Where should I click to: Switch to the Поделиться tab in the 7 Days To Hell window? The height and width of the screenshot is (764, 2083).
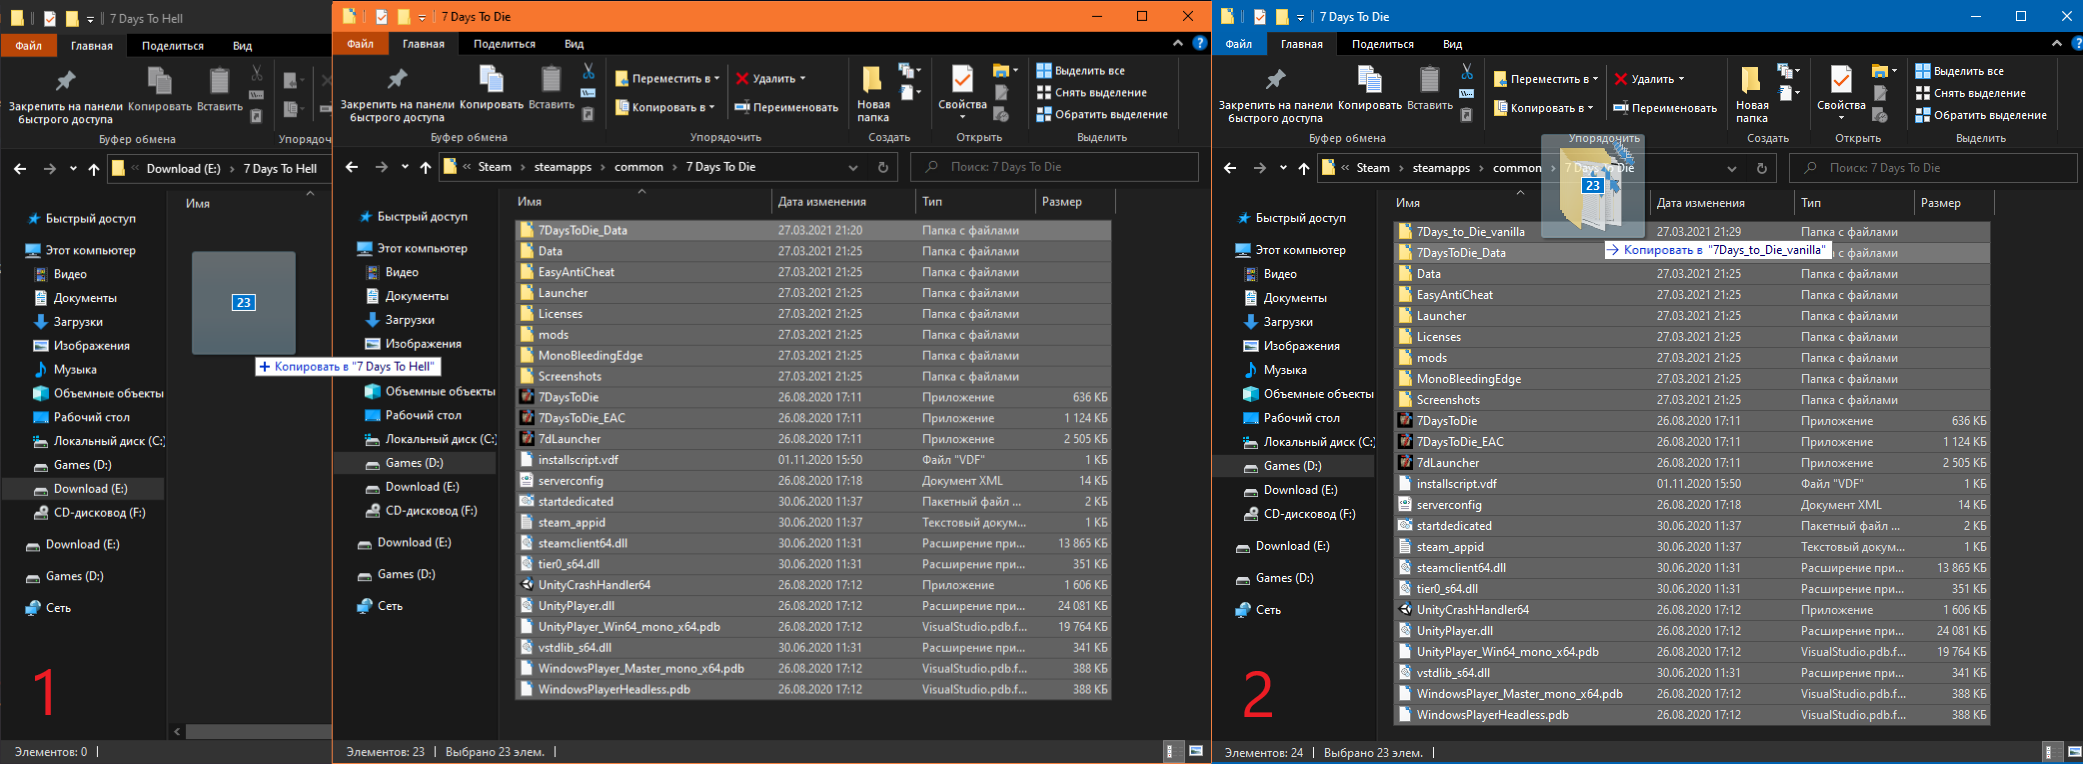click(173, 46)
